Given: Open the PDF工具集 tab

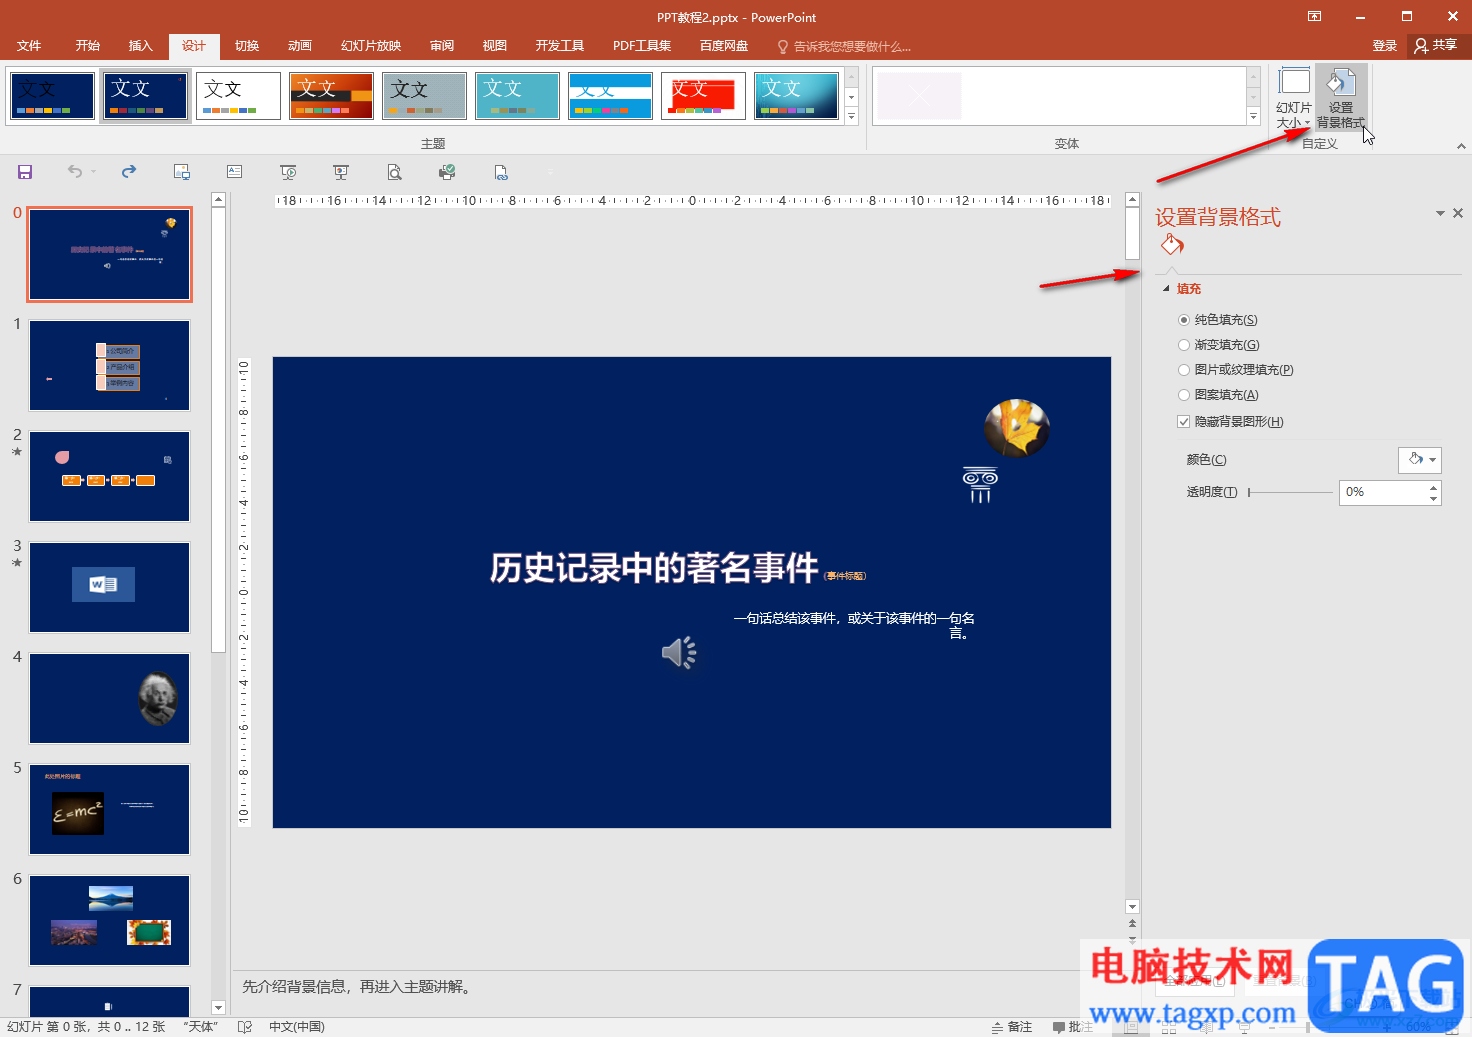Looking at the screenshot, I should pyautogui.click(x=642, y=46).
